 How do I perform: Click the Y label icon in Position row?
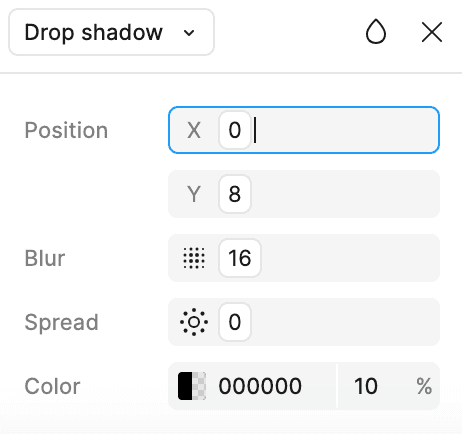194,194
